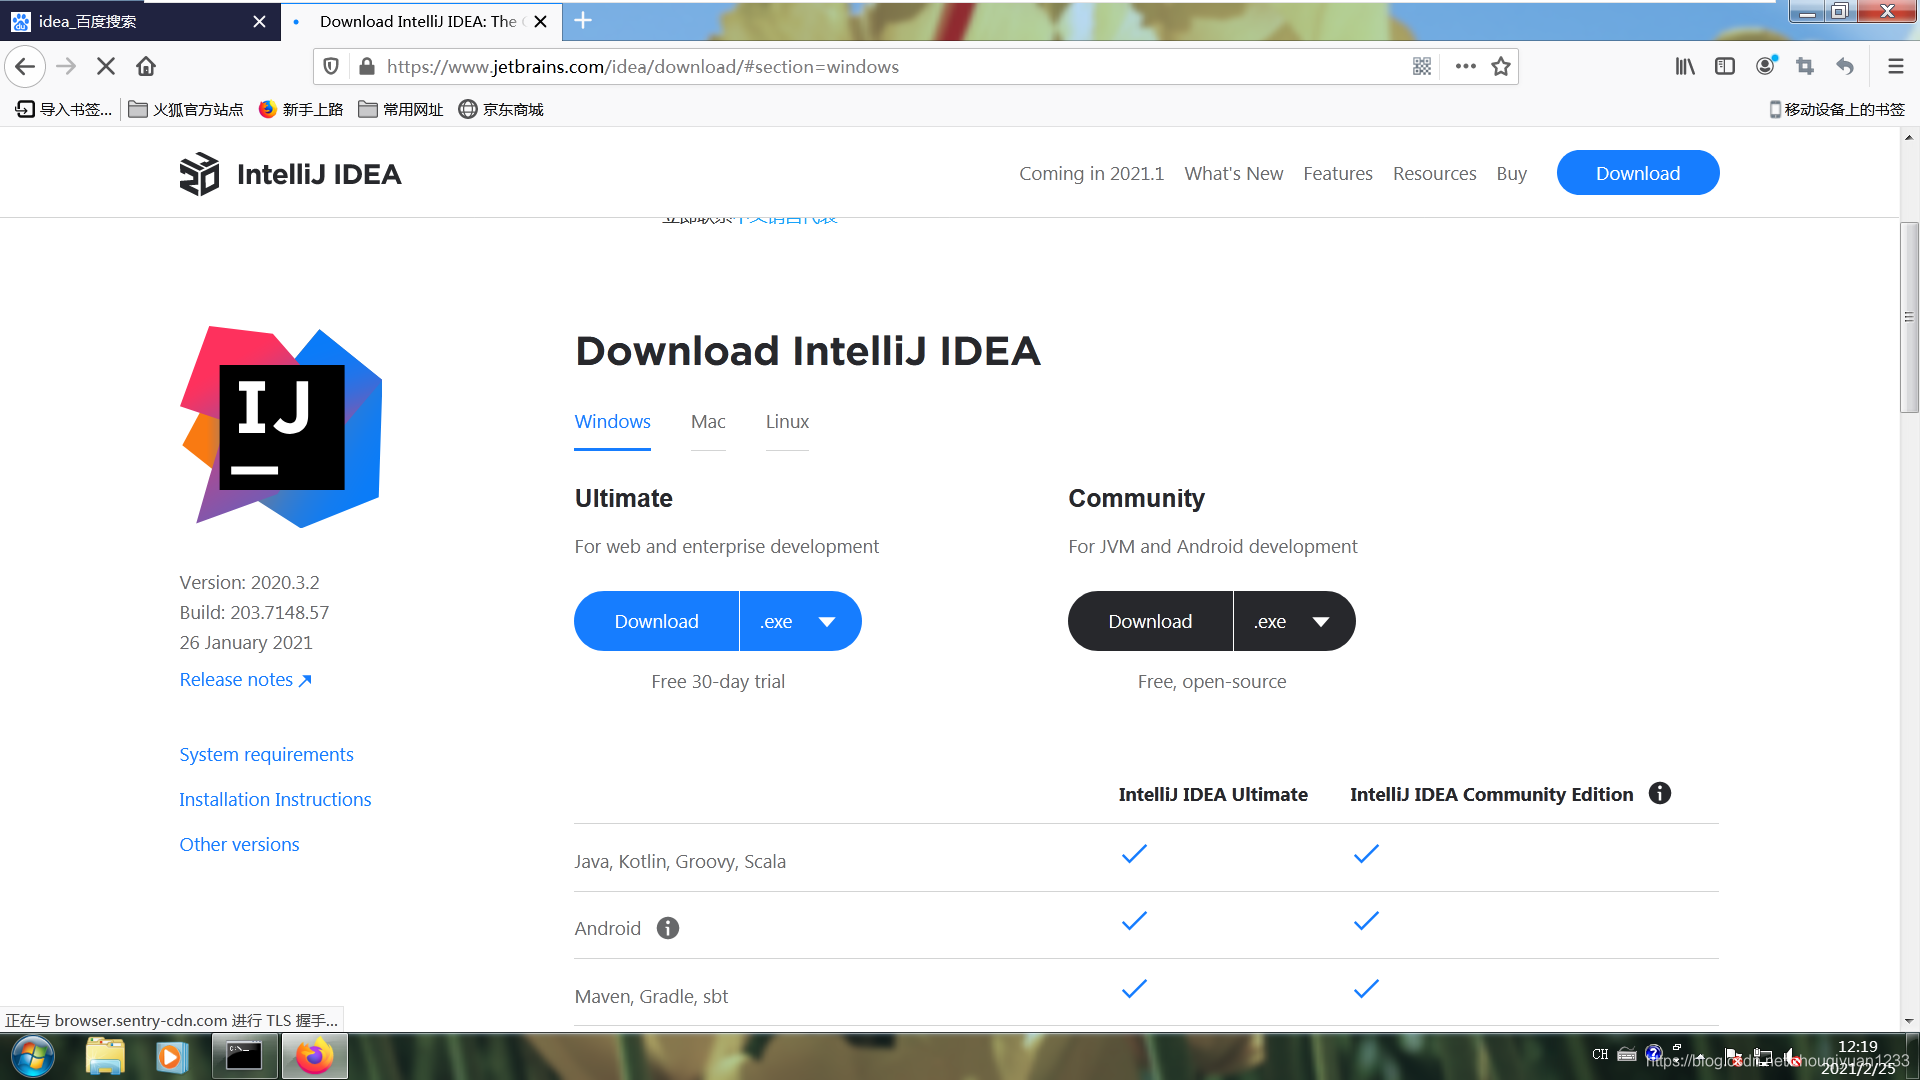This screenshot has height=1080, width=1920.
Task: Click the 'Java, Kotlin, Groovy, Scala' row text
Action: tap(680, 861)
